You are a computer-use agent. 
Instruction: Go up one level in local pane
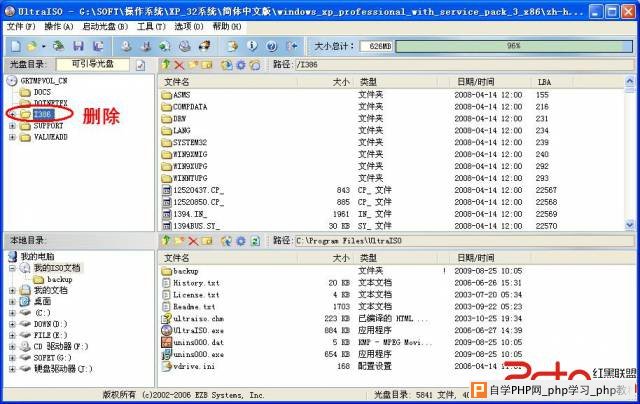(x=166, y=241)
